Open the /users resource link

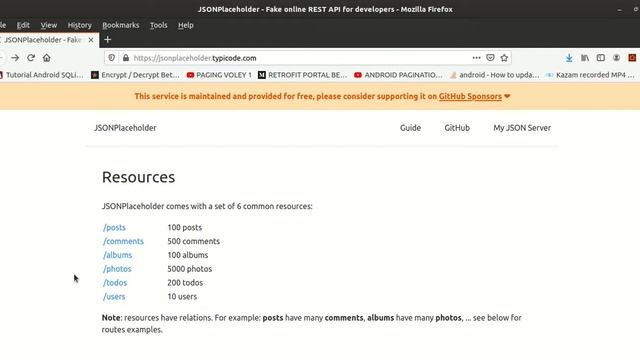[x=114, y=297]
